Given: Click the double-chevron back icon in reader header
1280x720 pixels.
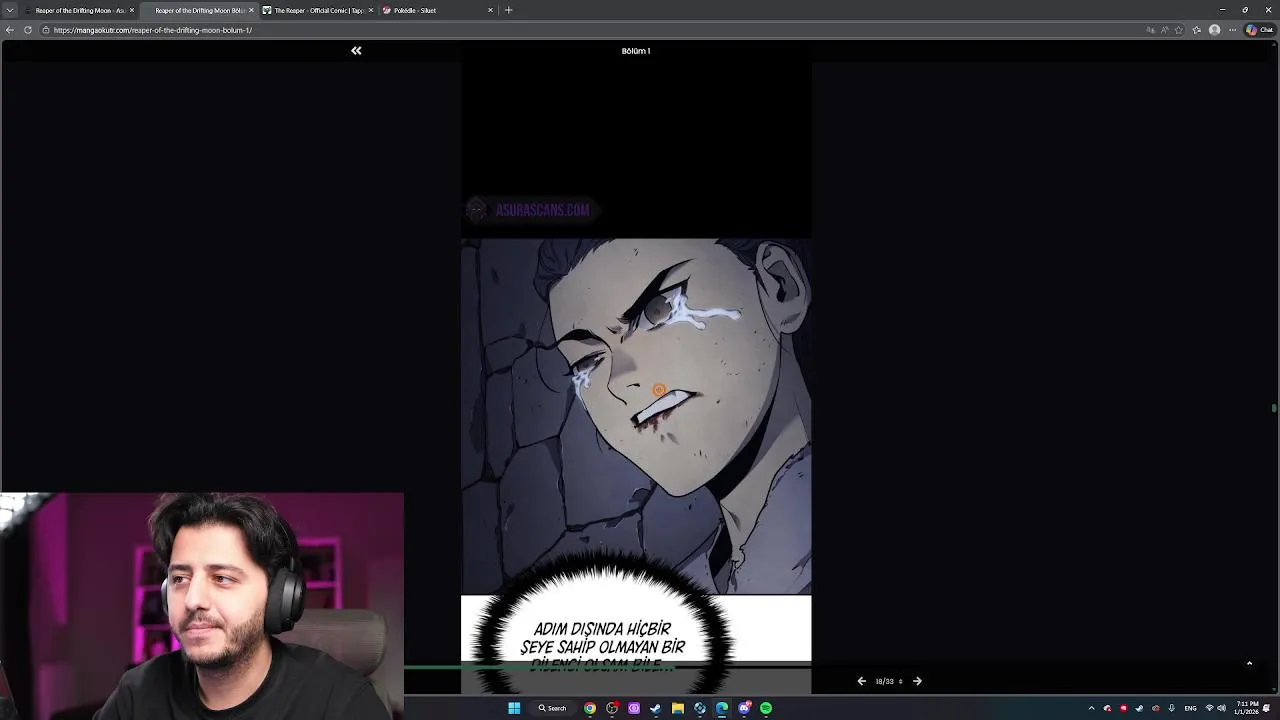Looking at the screenshot, I should (356, 50).
